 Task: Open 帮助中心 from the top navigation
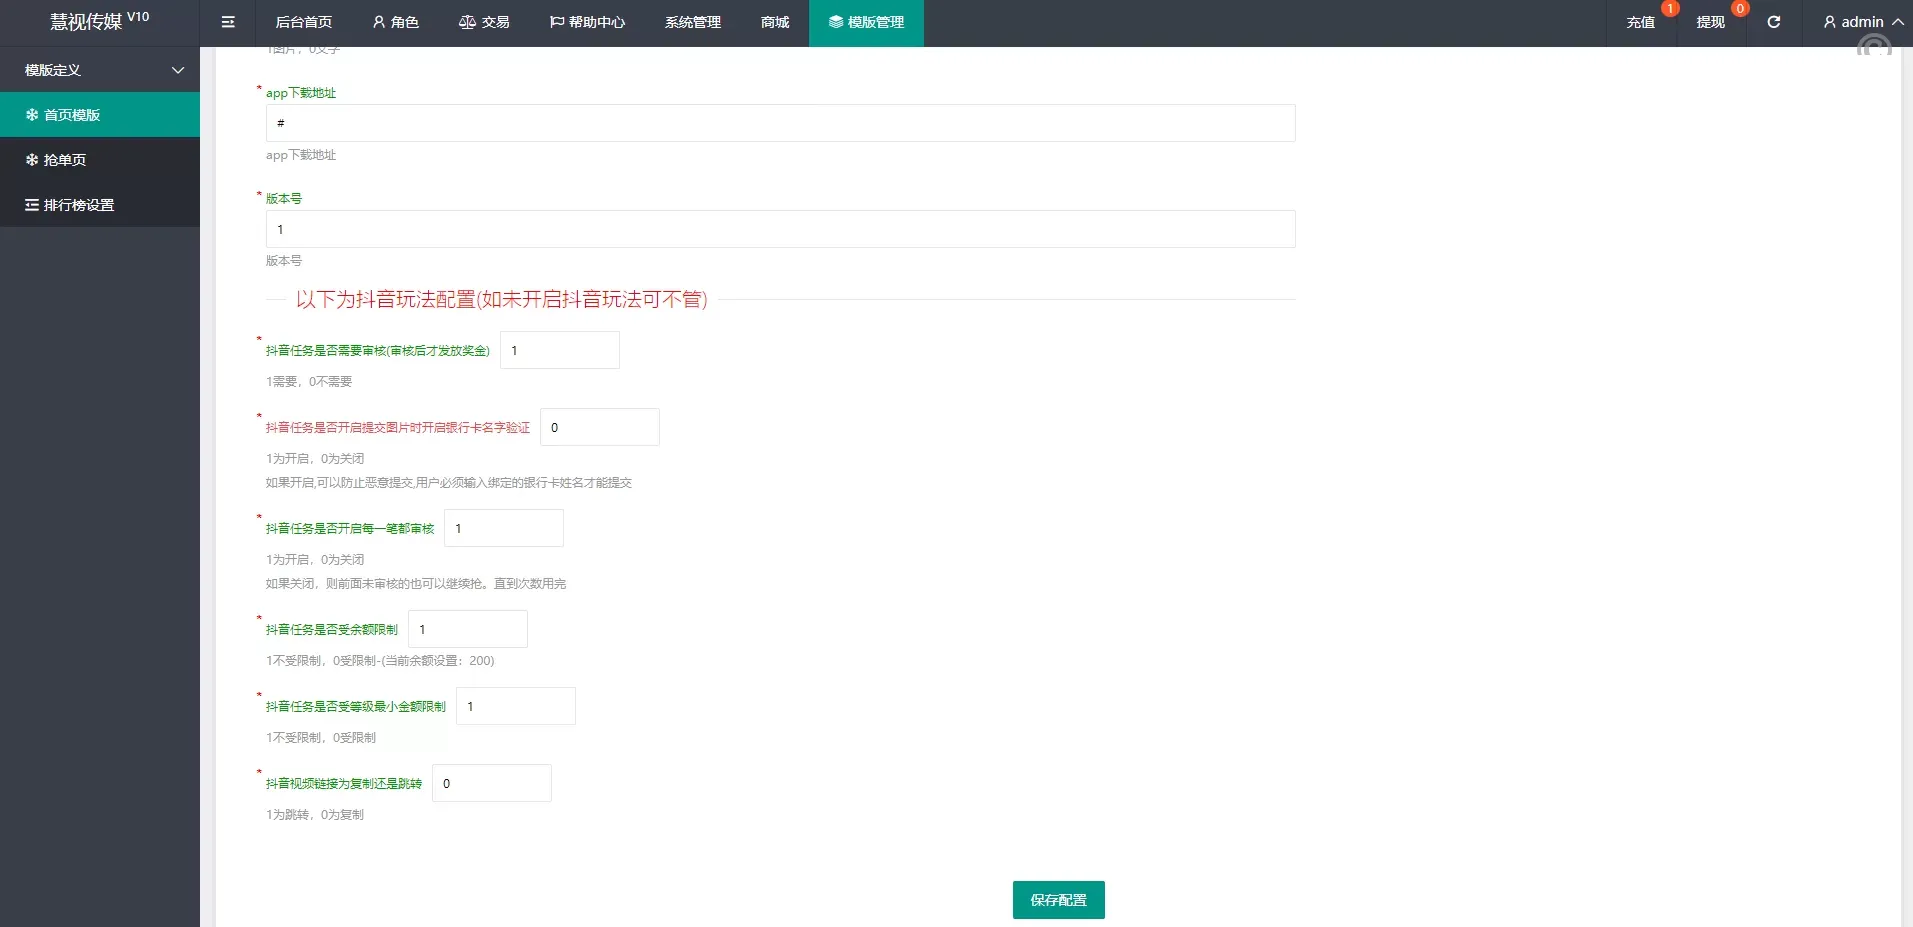point(588,22)
